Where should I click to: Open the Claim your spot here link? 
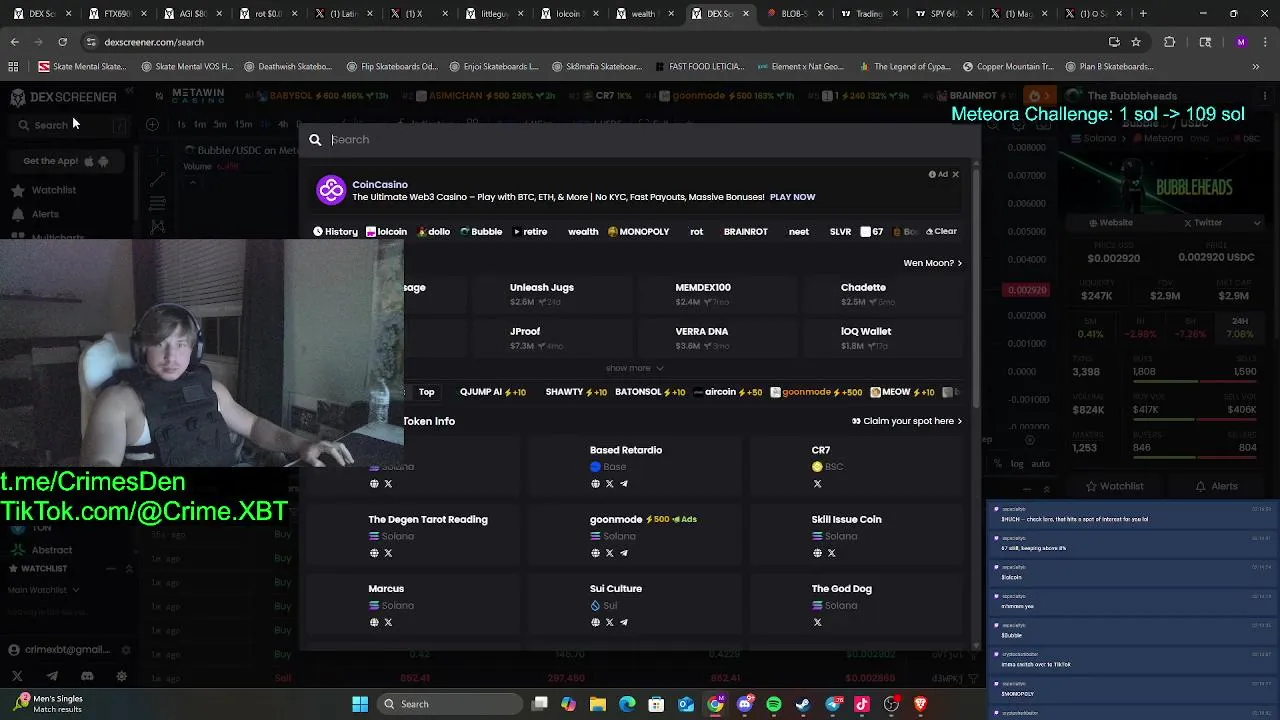coord(907,421)
